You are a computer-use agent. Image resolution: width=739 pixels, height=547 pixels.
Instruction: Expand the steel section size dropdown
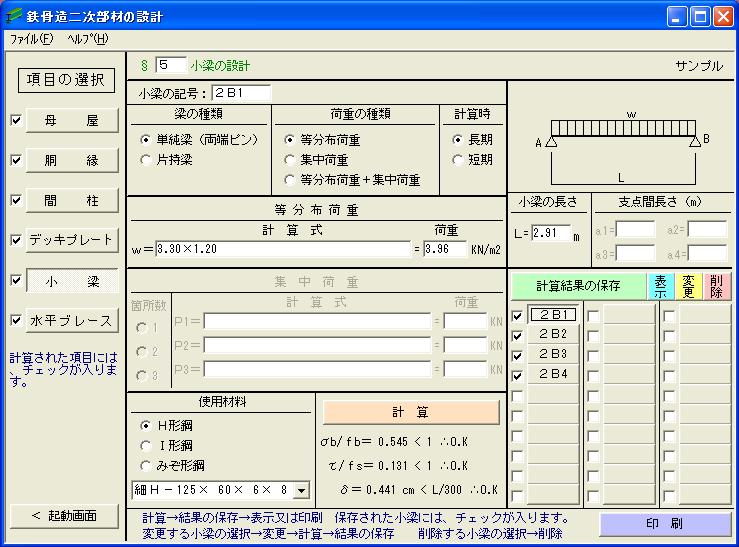pos(301,490)
